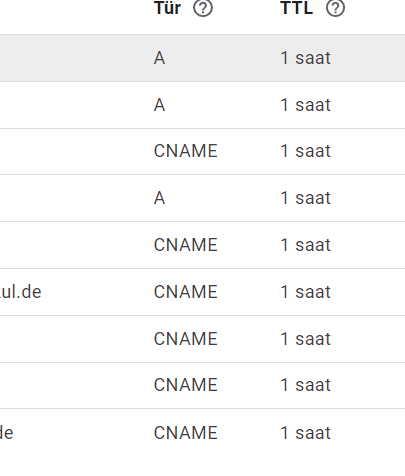Select the second A record row type
405x476 pixels.
click(159, 105)
